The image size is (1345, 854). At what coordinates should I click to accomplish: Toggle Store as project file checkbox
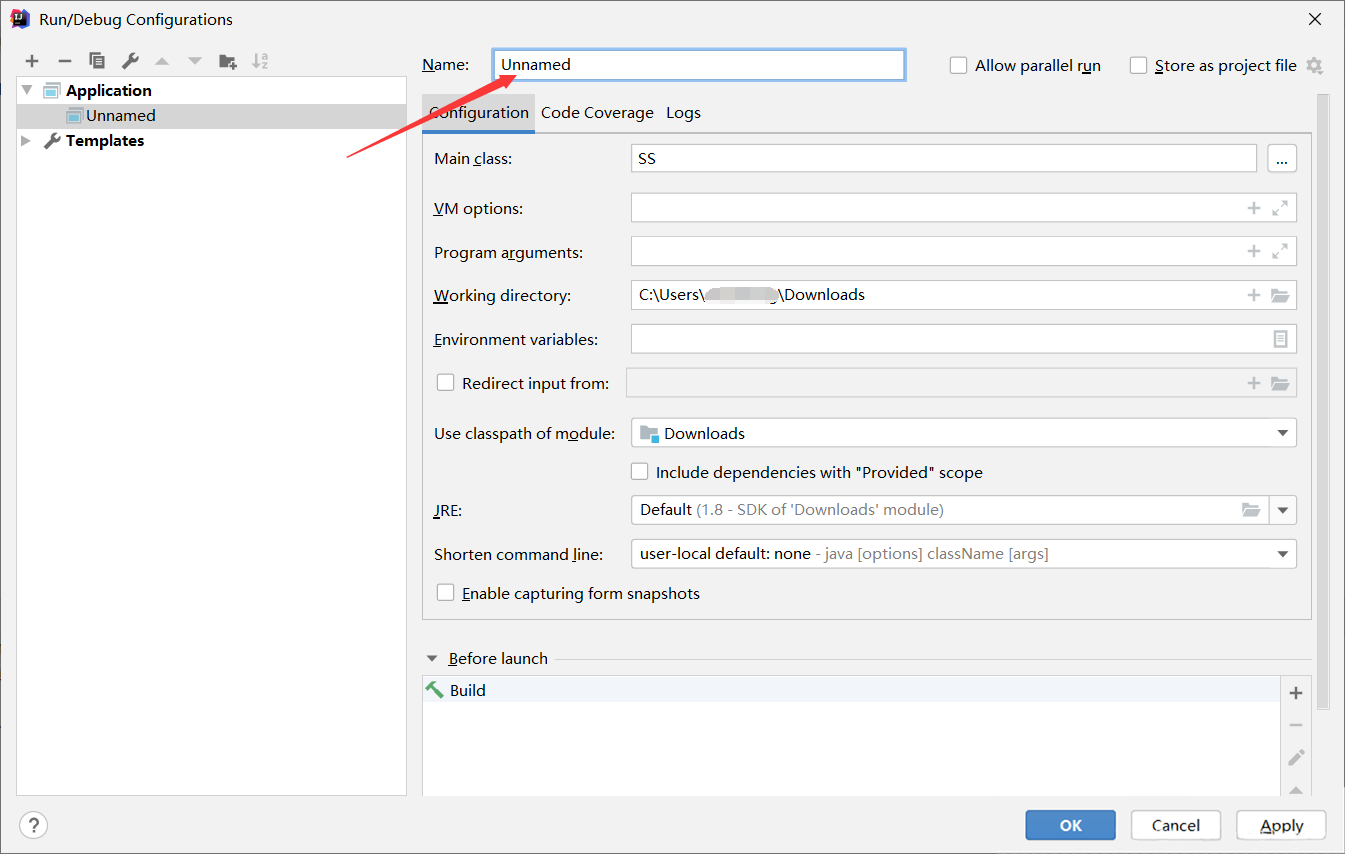(1138, 65)
